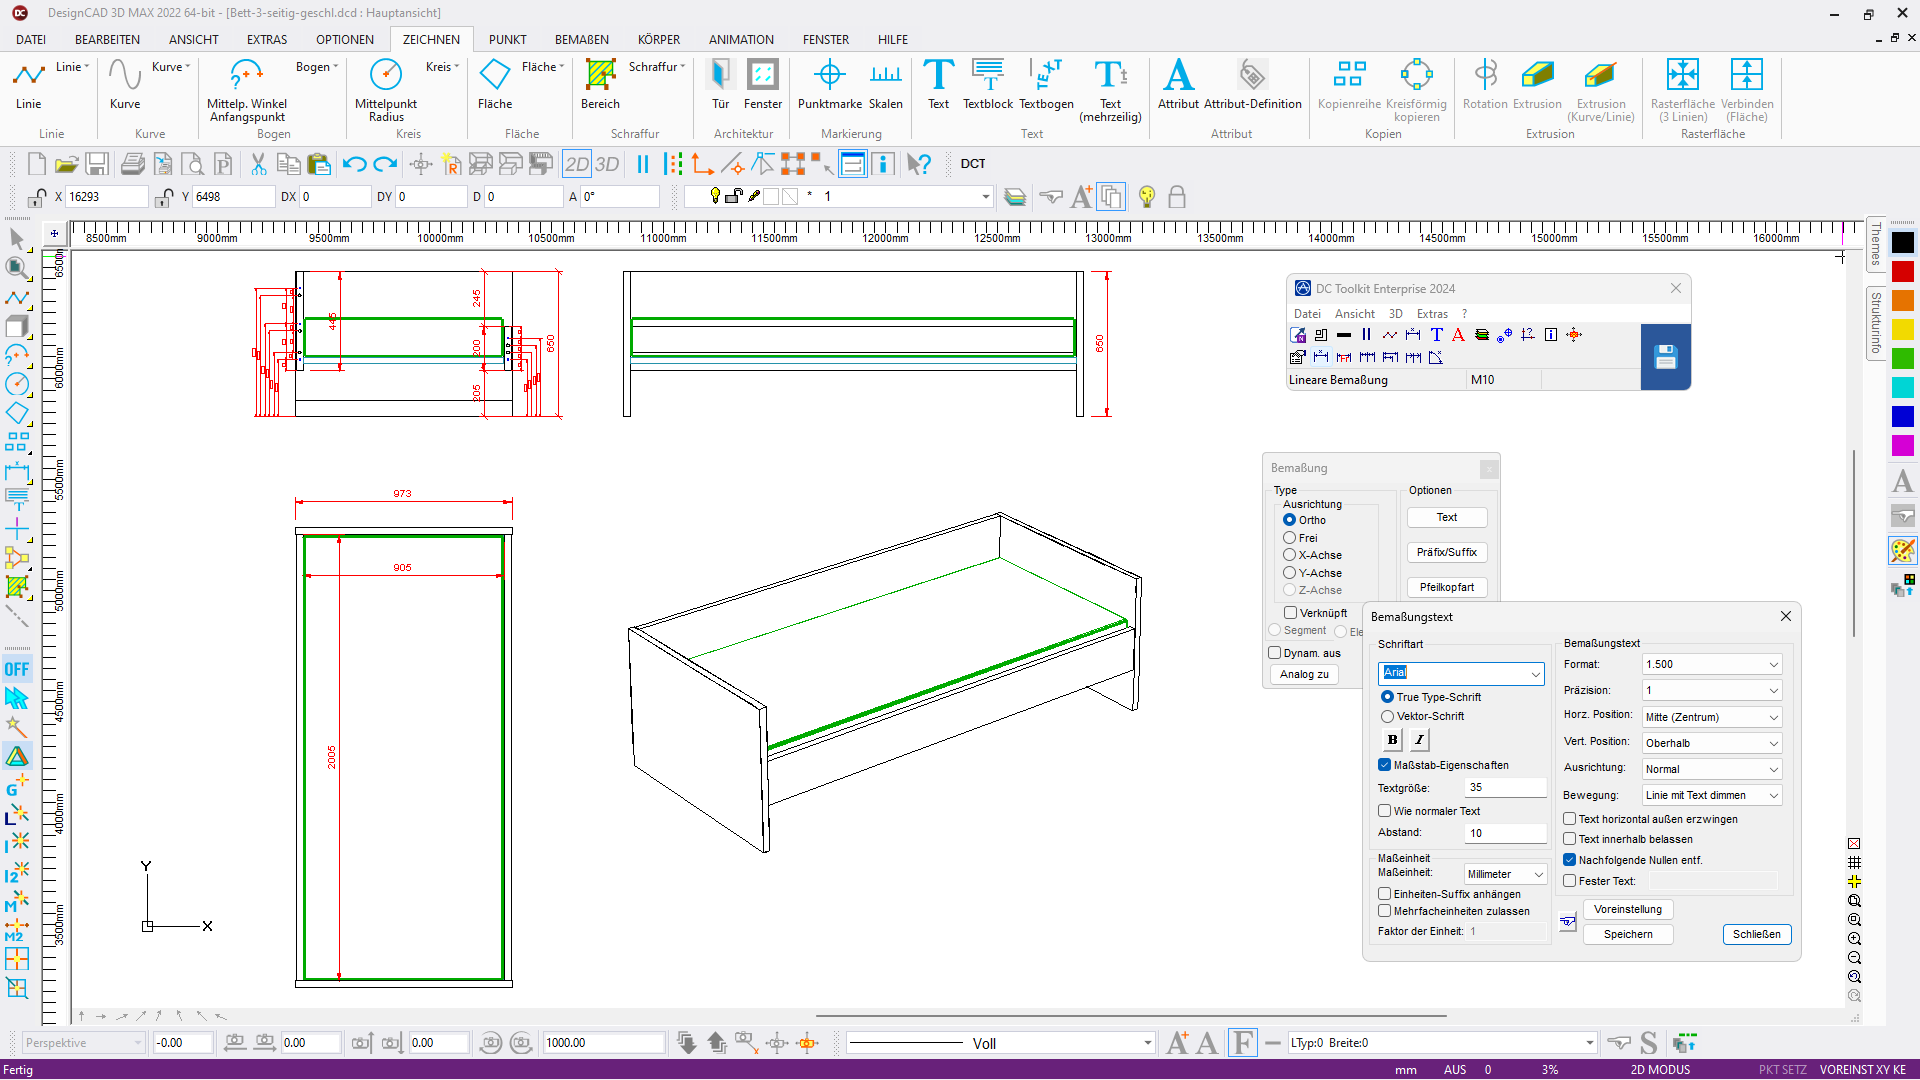
Task: Switch to 3D mode button
Action: tap(607, 164)
